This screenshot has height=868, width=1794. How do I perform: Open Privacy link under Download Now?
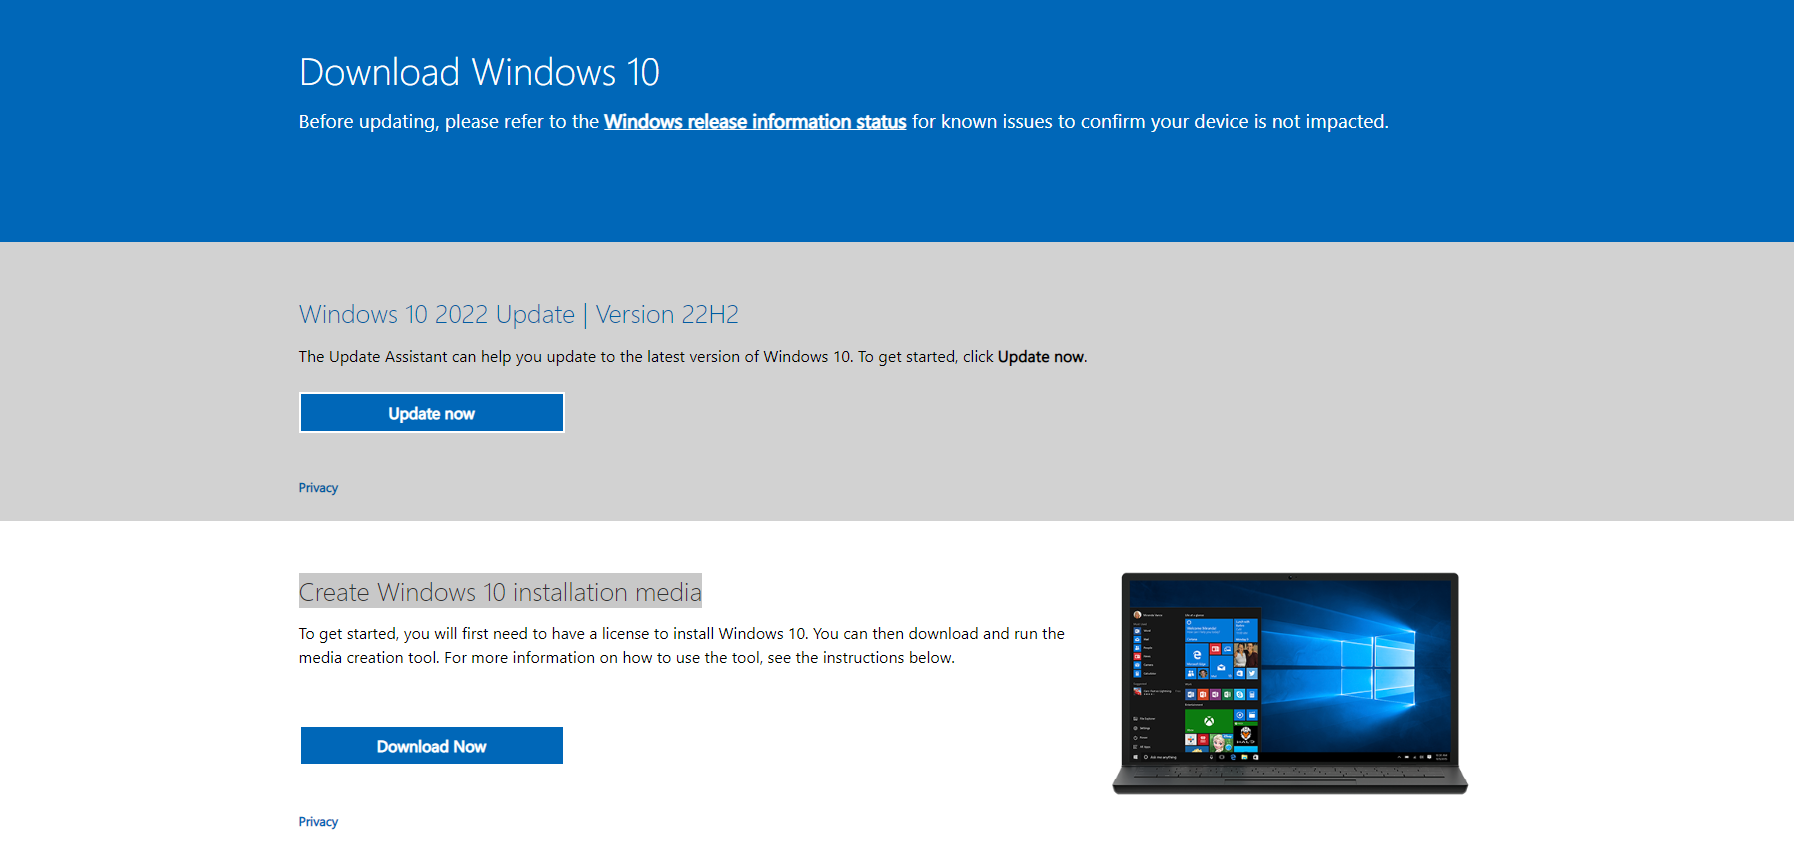tap(318, 822)
